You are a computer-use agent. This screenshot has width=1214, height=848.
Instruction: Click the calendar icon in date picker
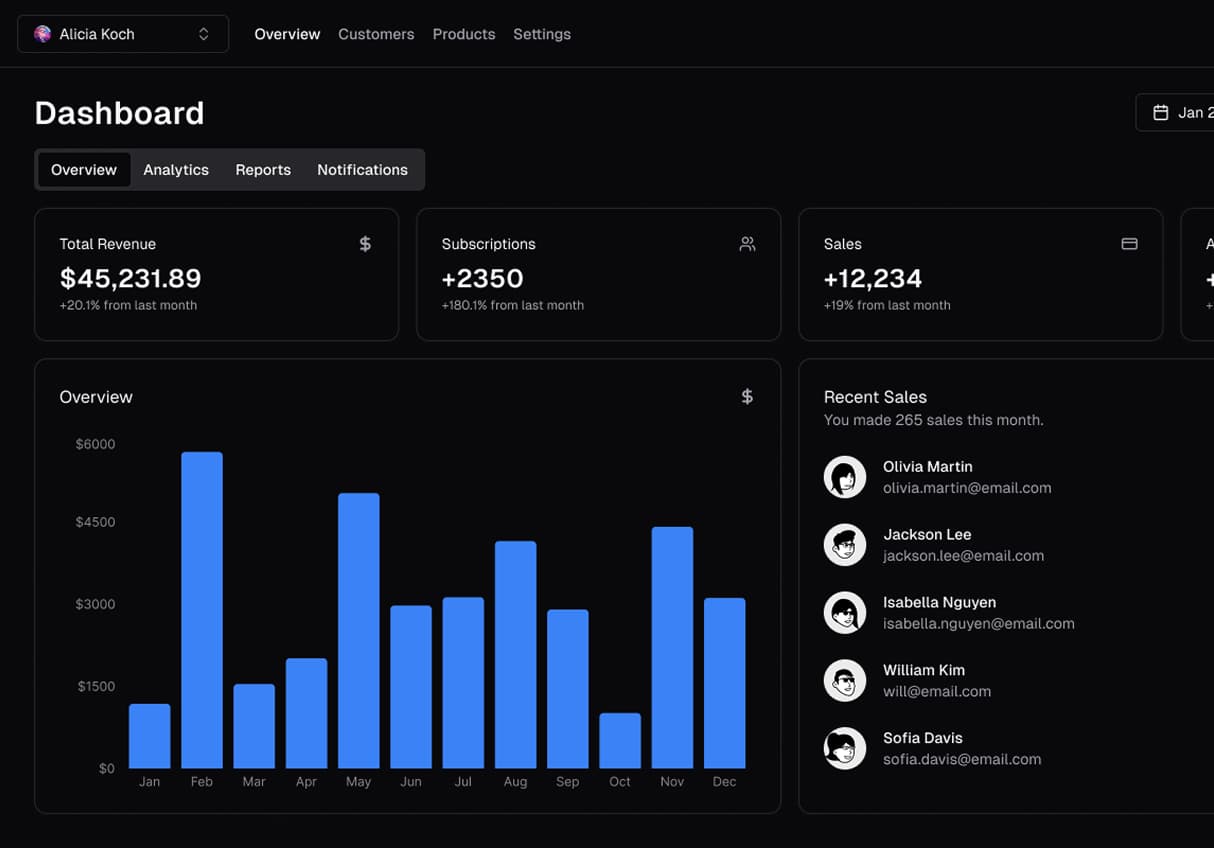pyautogui.click(x=1160, y=113)
